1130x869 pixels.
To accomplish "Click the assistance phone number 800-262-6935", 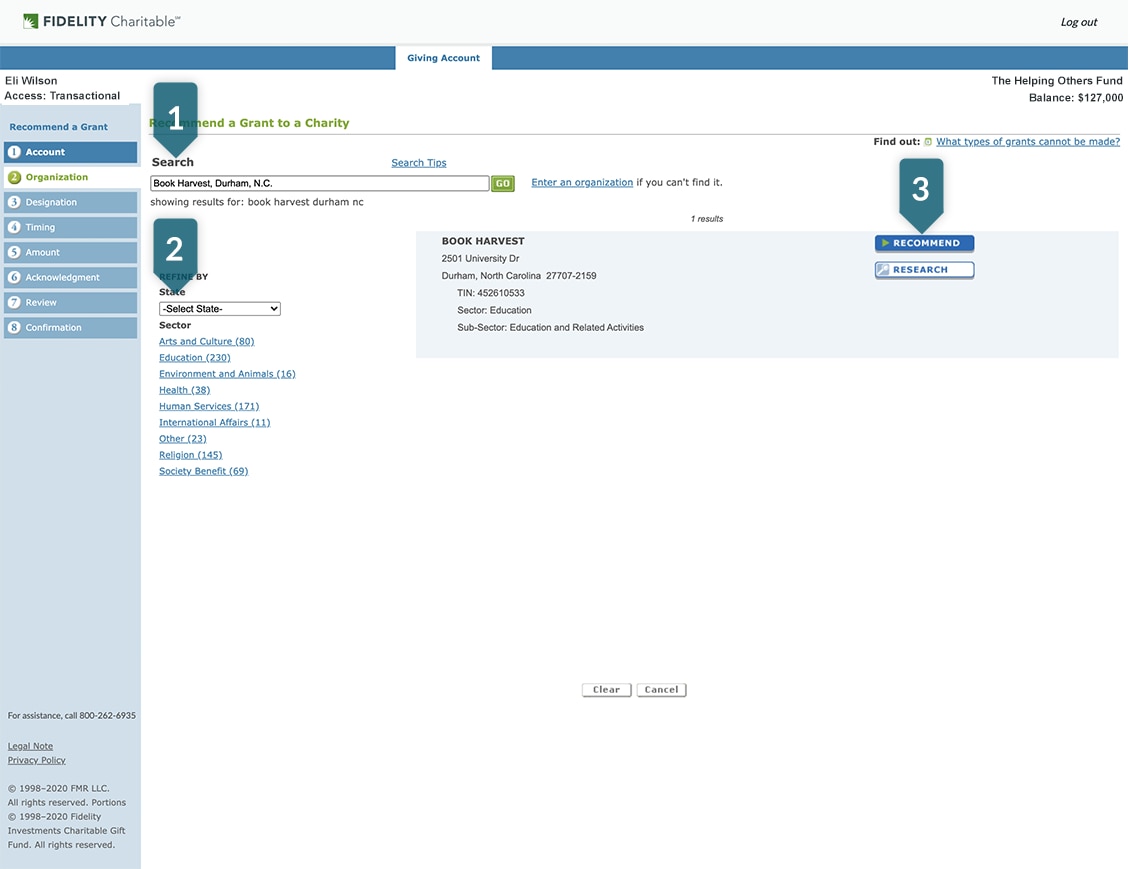I will [x=107, y=716].
